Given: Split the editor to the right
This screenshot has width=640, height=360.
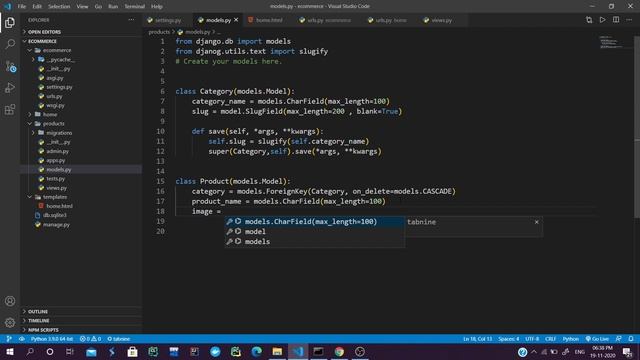Looking at the screenshot, I should pos(616,20).
